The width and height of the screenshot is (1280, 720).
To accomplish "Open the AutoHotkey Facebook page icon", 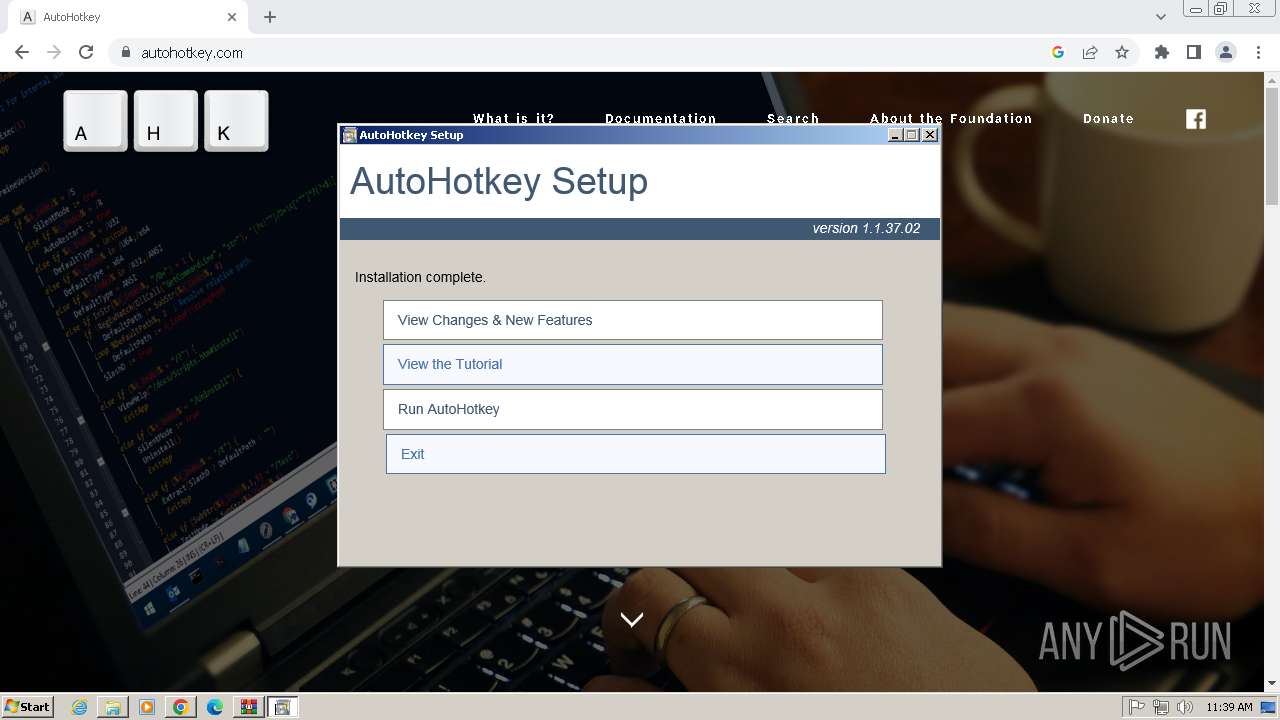I will point(1196,119).
